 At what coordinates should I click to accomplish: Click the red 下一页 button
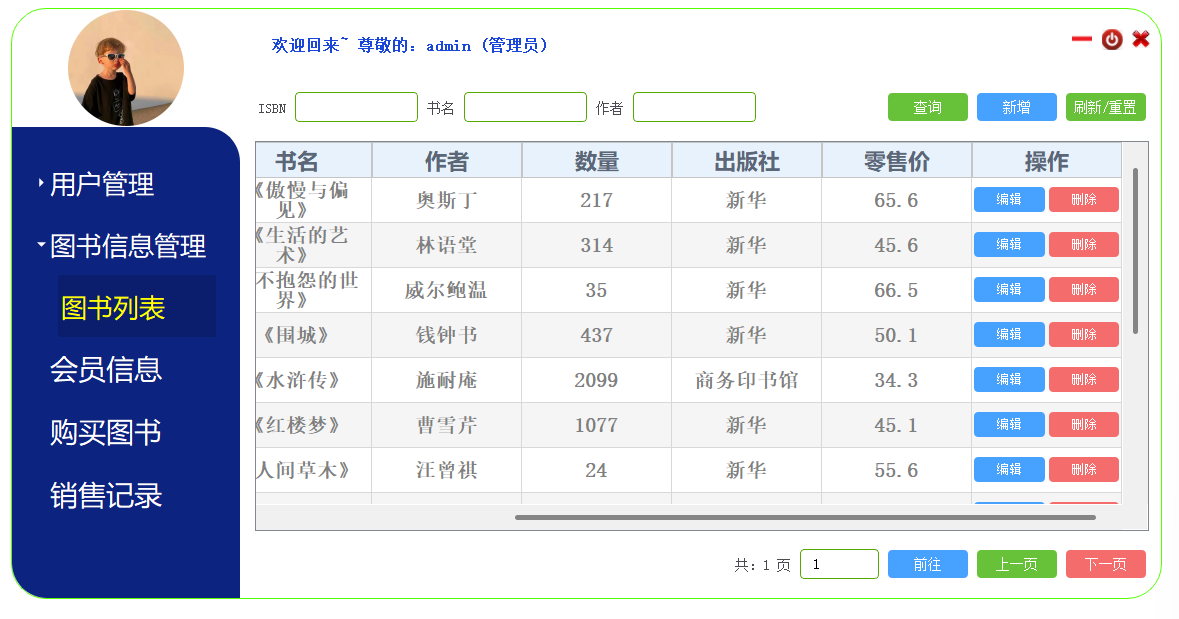pyautogui.click(x=1105, y=564)
